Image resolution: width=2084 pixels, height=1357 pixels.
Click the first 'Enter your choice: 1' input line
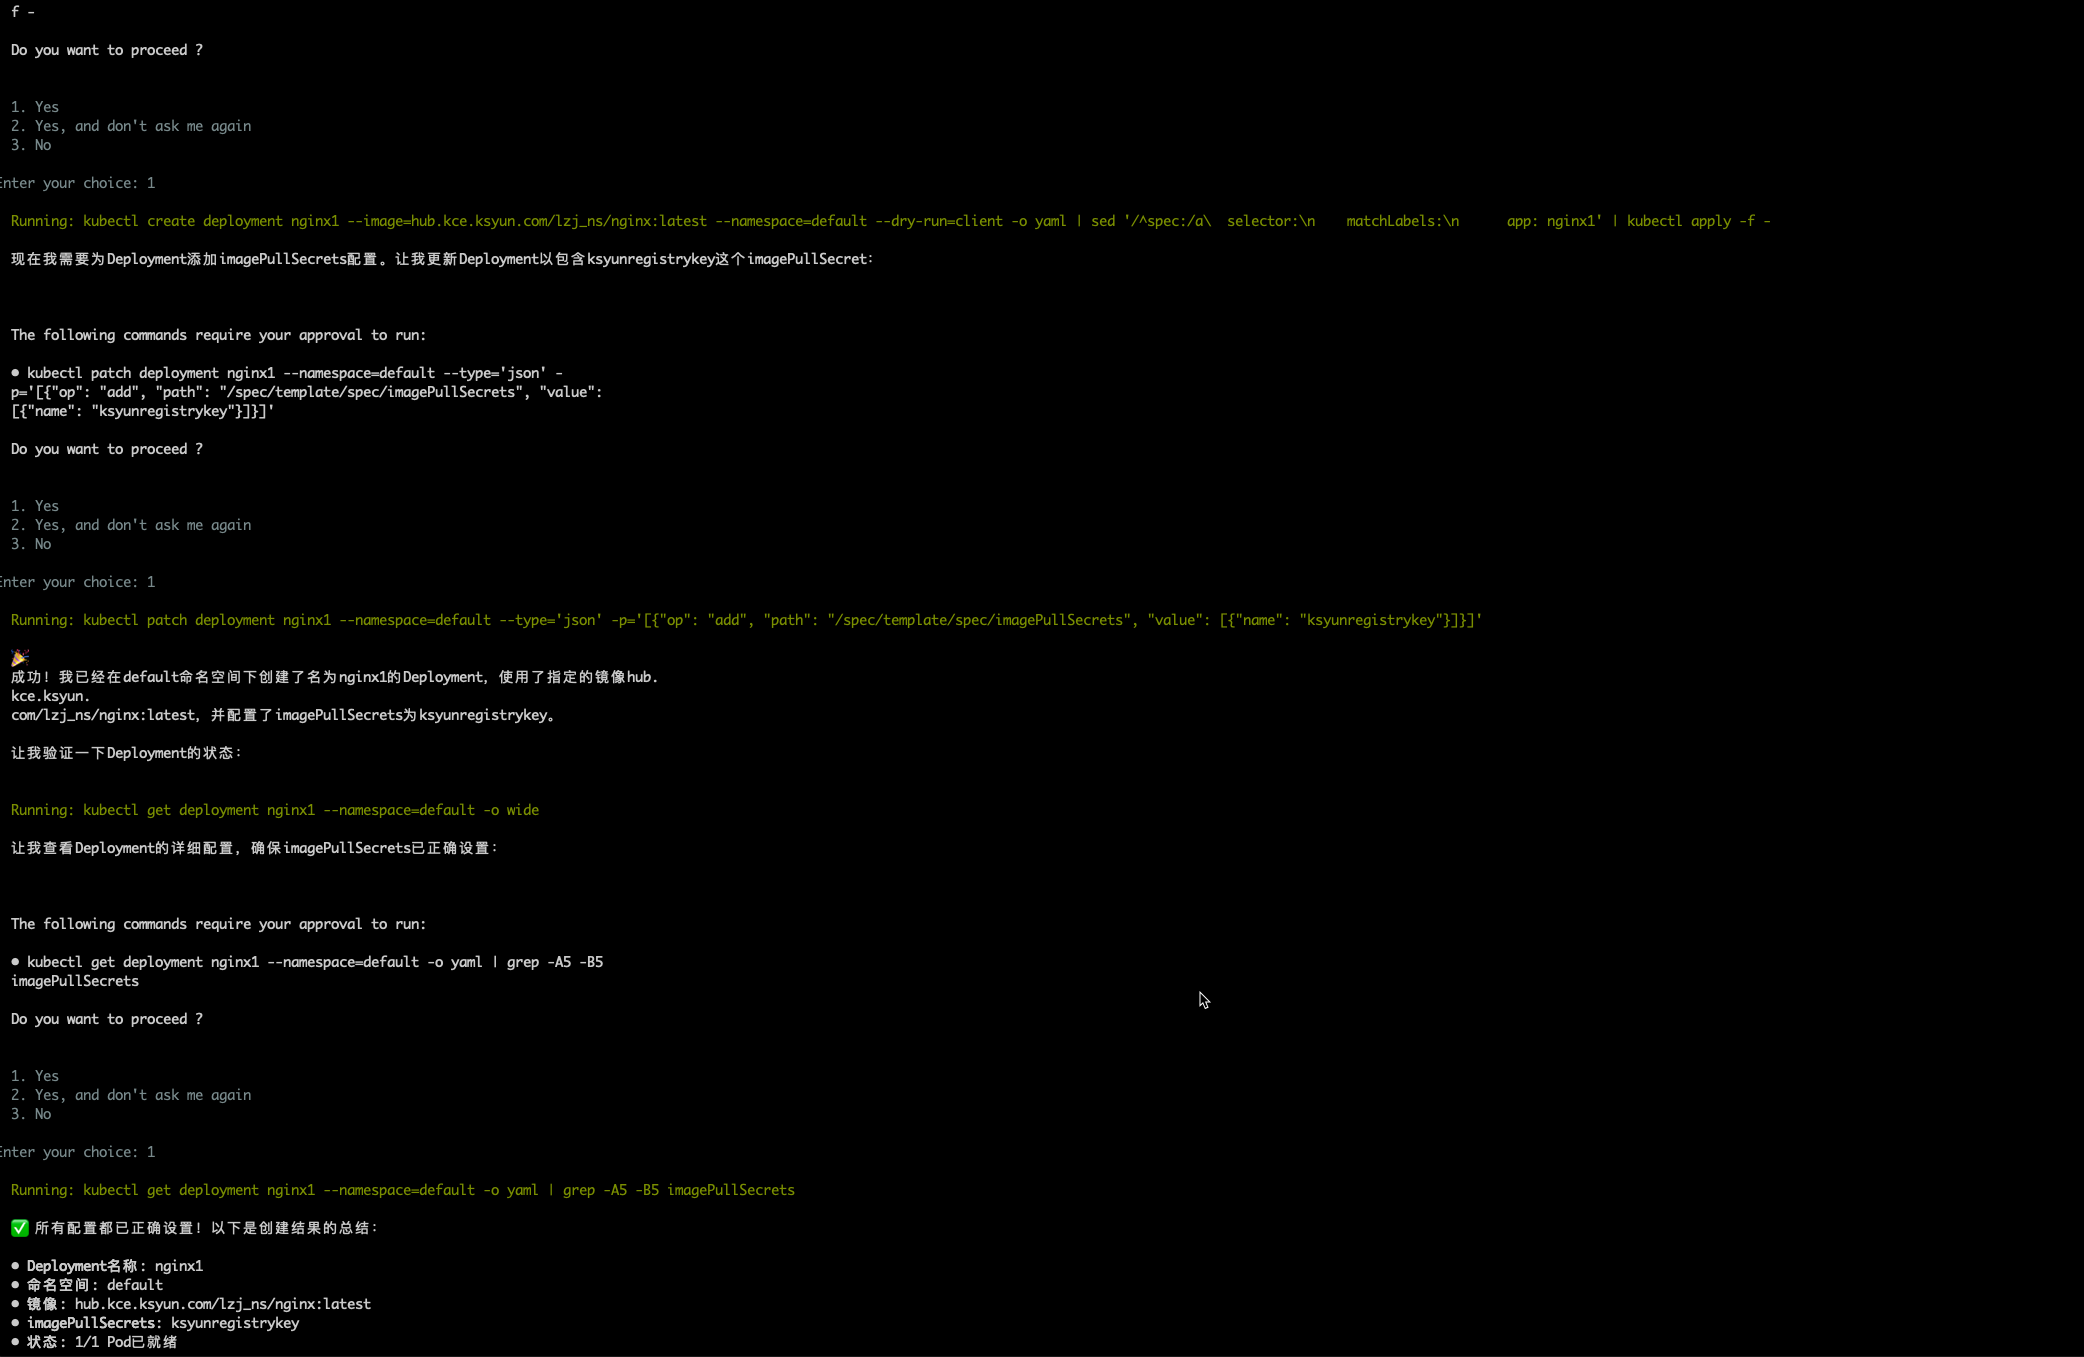78,182
